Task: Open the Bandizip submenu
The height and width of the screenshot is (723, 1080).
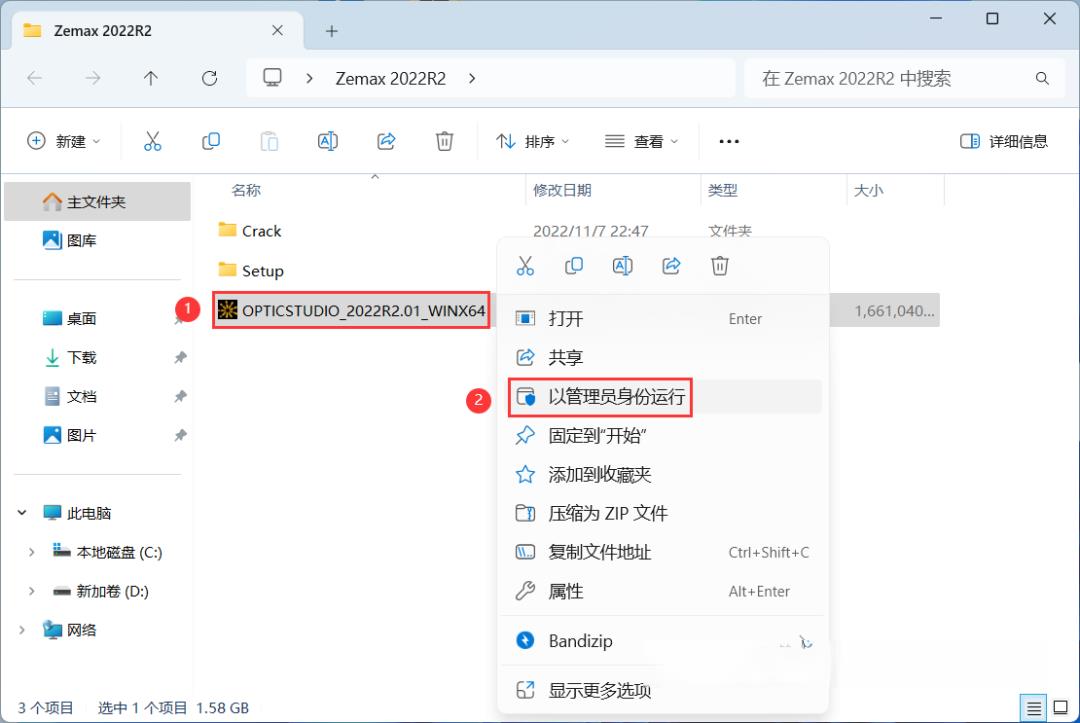Action: (665, 641)
